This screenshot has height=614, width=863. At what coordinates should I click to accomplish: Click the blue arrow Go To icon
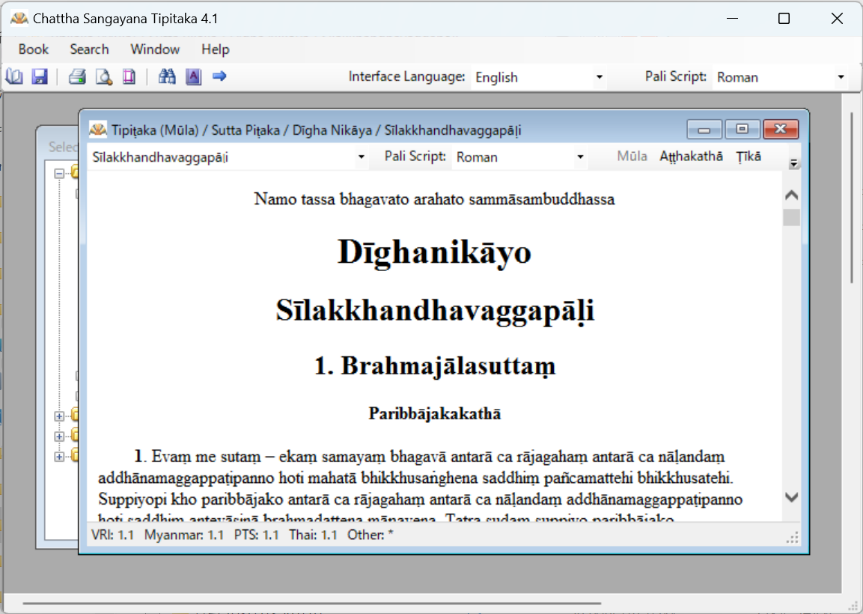[219, 76]
